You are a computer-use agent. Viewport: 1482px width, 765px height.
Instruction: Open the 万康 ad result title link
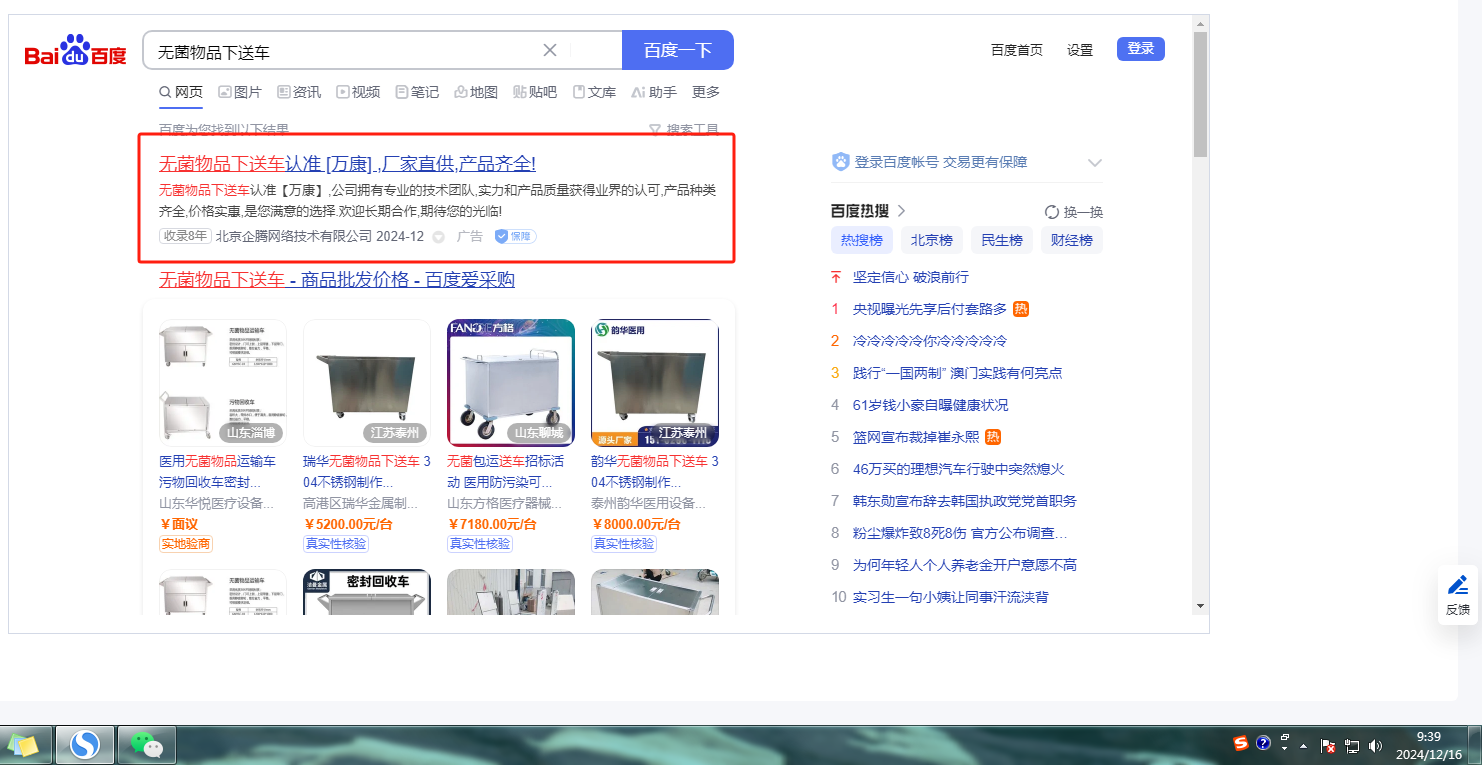coord(347,164)
